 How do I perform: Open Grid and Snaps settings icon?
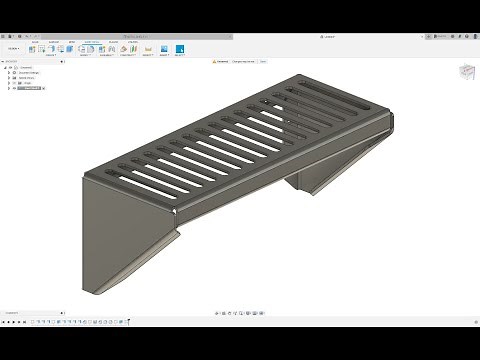coord(255,313)
